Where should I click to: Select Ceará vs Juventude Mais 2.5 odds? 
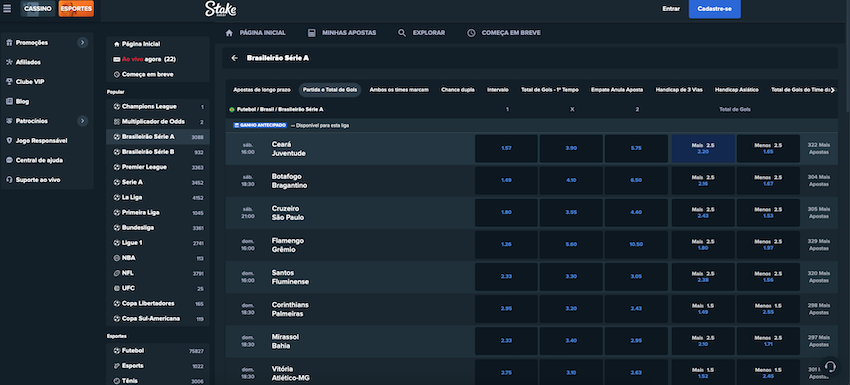click(703, 149)
